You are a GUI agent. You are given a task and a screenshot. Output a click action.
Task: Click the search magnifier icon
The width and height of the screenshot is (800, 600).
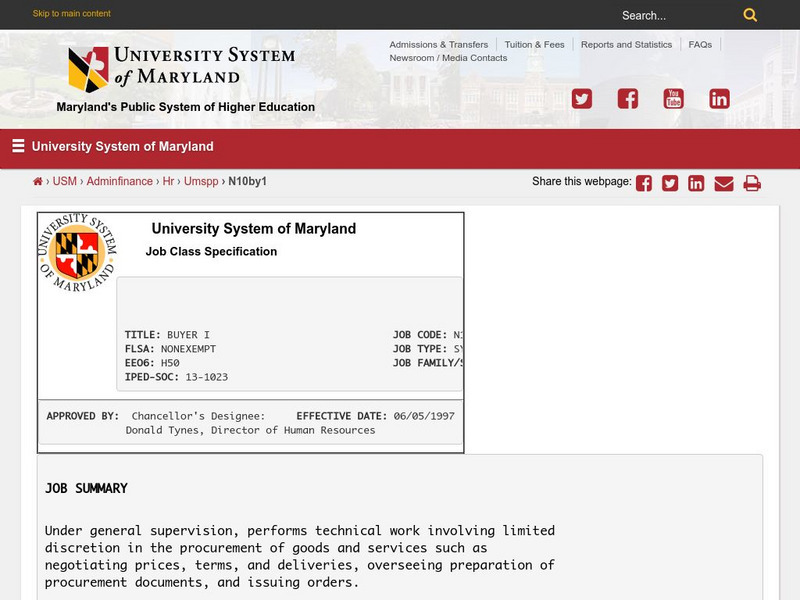pyautogui.click(x=750, y=15)
